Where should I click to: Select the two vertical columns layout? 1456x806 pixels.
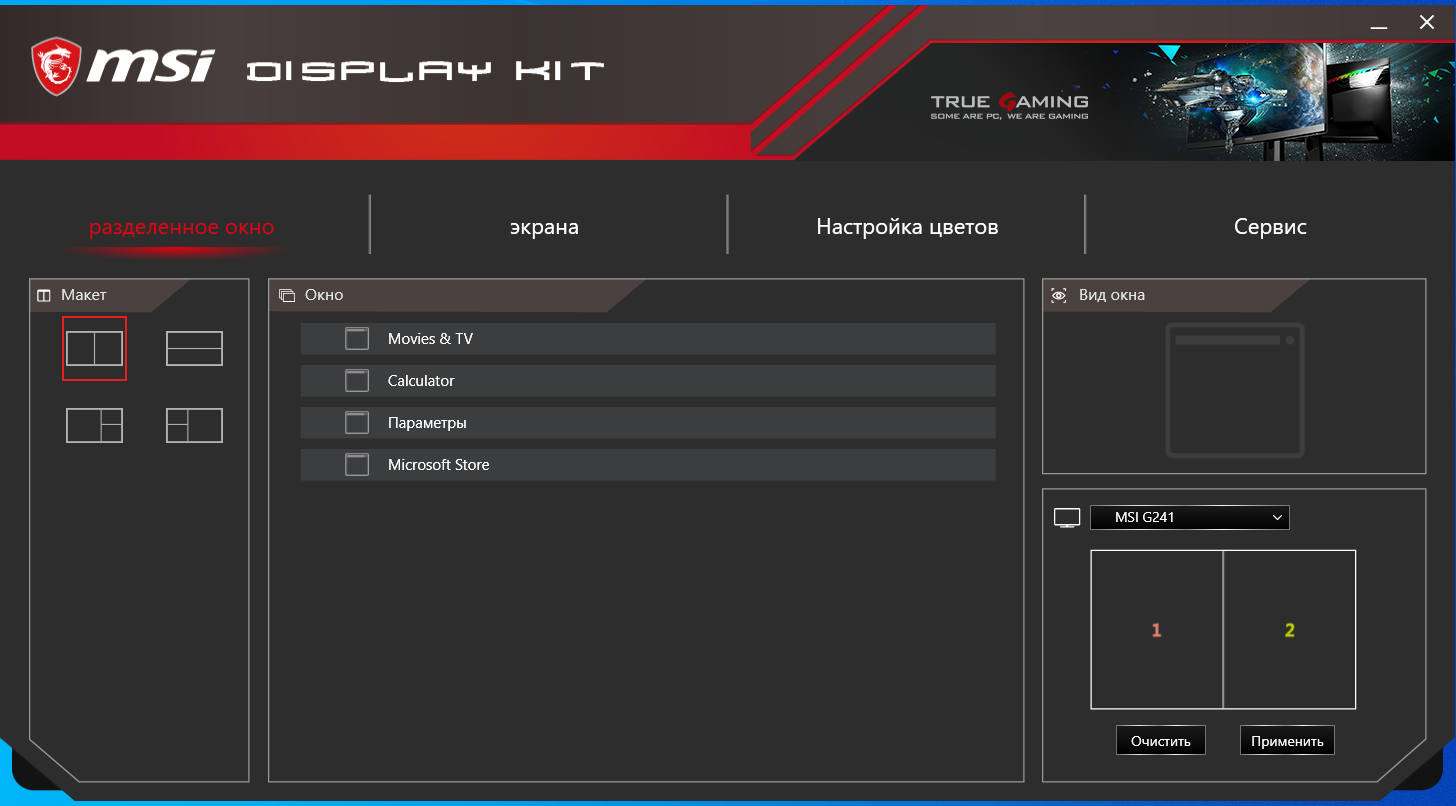(94, 348)
